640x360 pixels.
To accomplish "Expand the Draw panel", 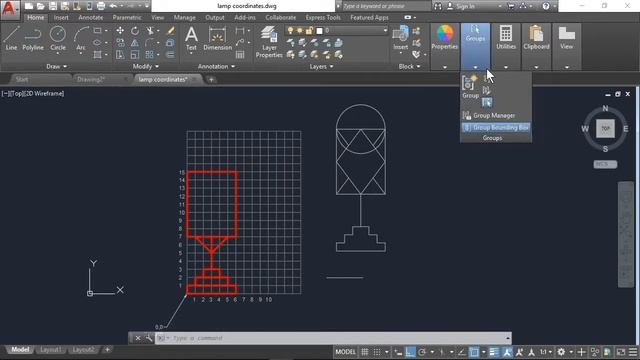I will [x=57, y=66].
